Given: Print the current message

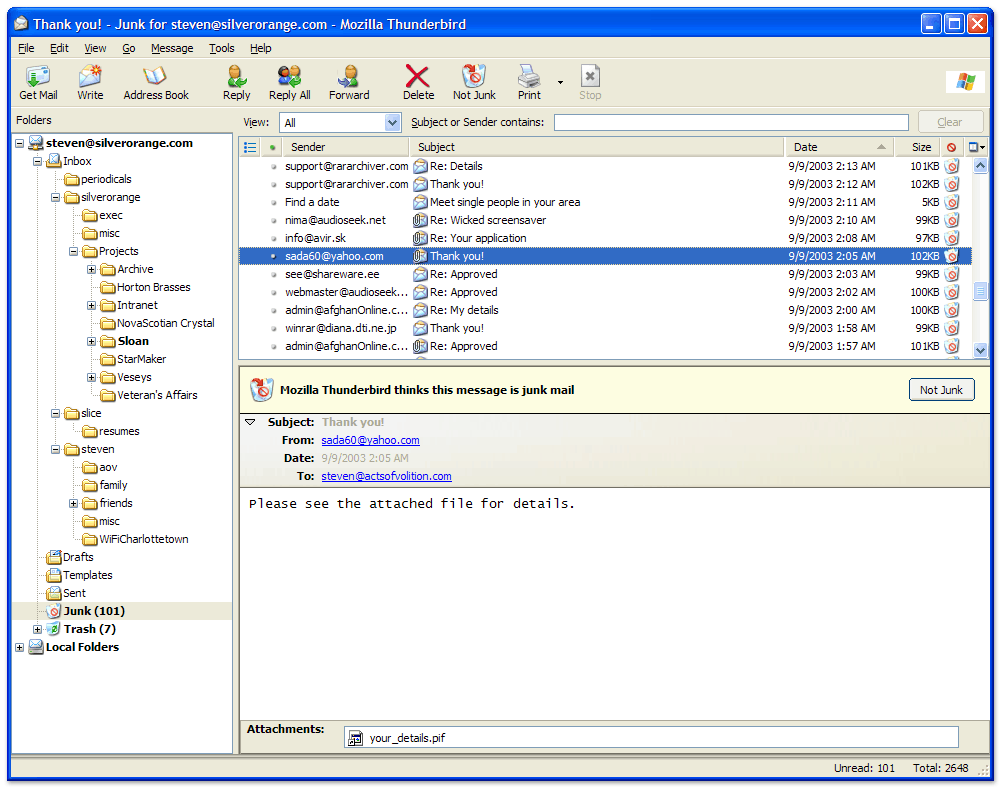Looking at the screenshot, I should [529, 82].
